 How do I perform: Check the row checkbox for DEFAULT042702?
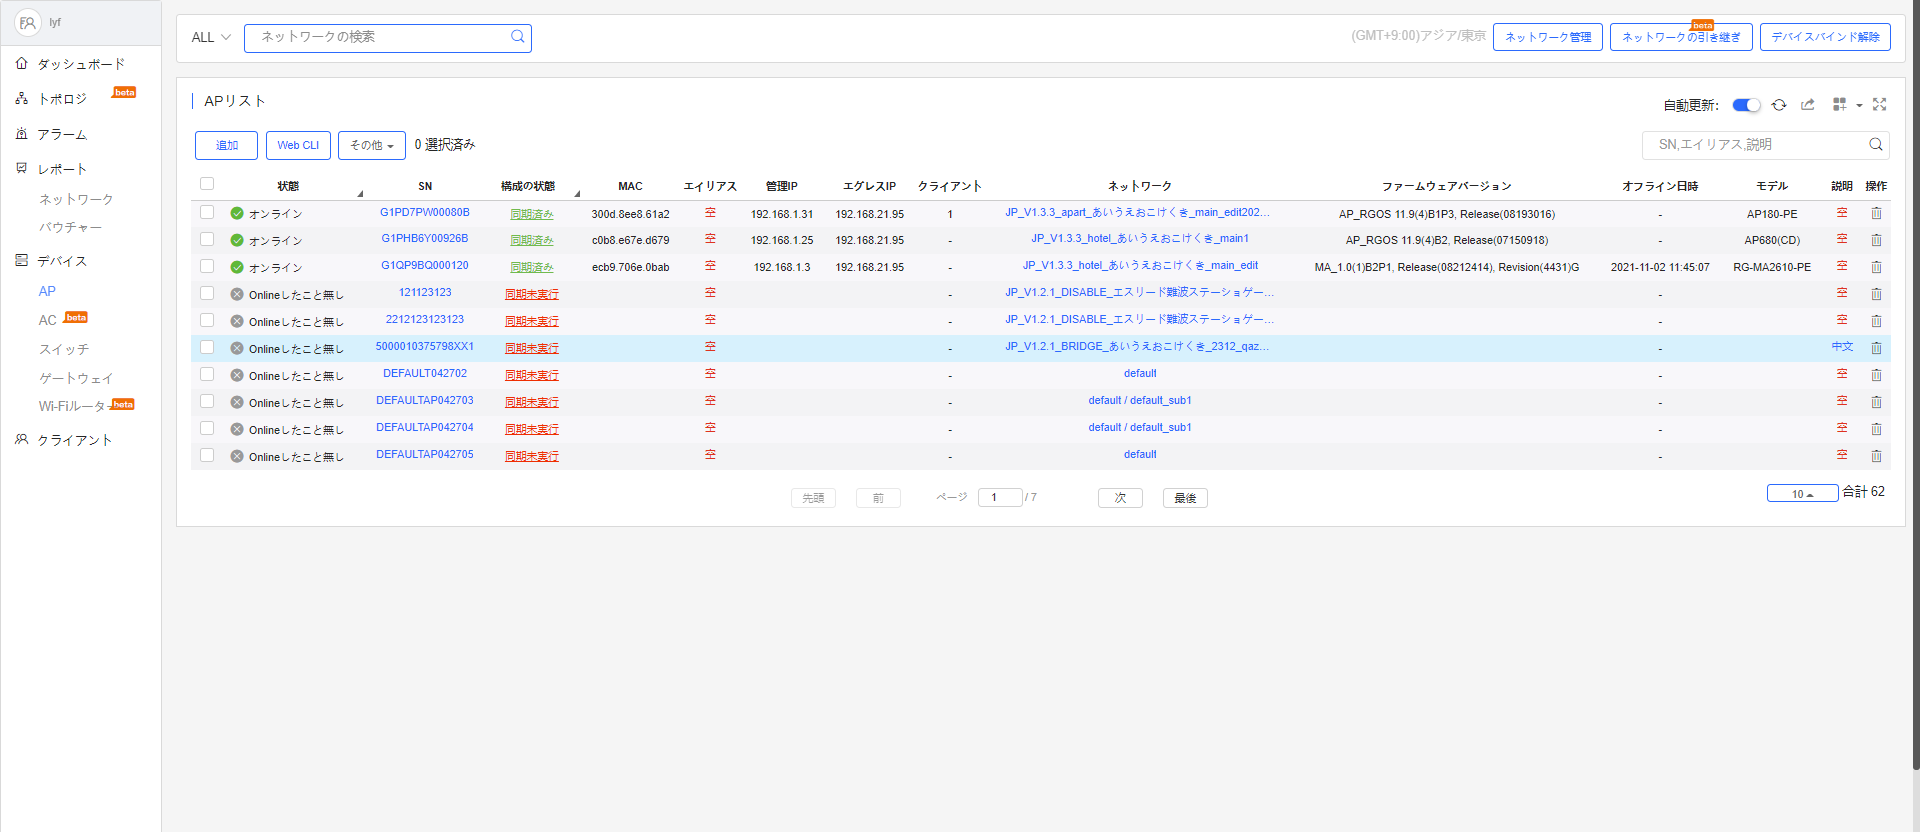pos(207,374)
